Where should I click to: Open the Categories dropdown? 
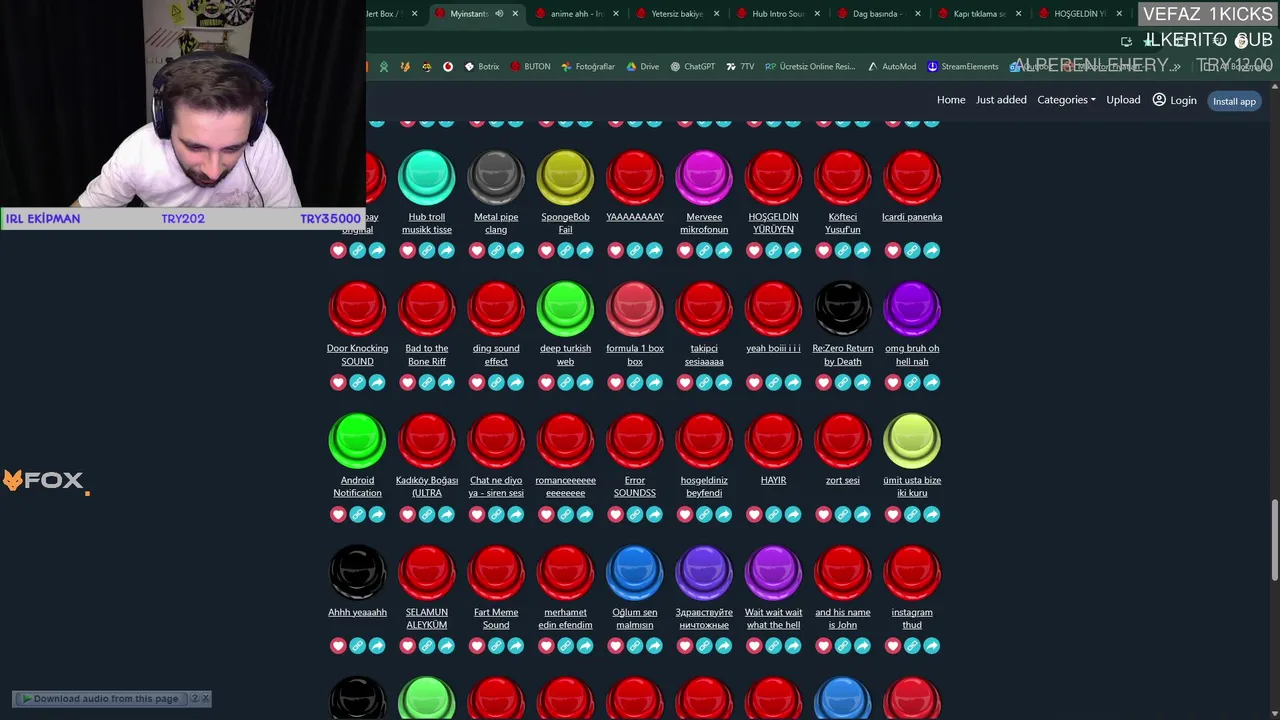pyautogui.click(x=1066, y=100)
